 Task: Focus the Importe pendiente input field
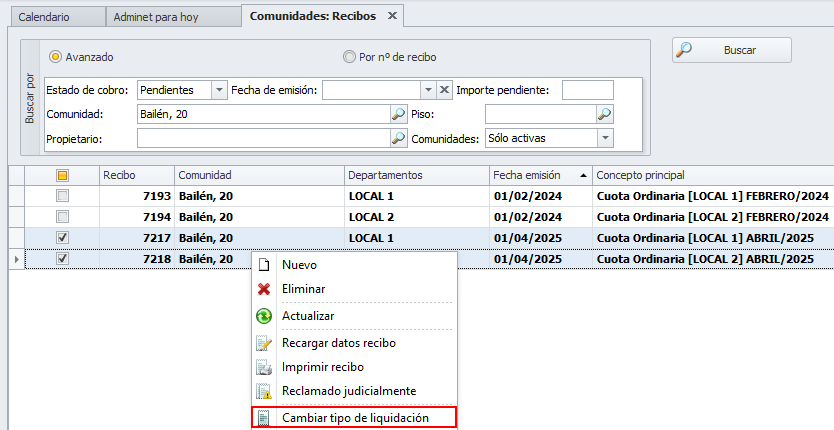click(588, 90)
